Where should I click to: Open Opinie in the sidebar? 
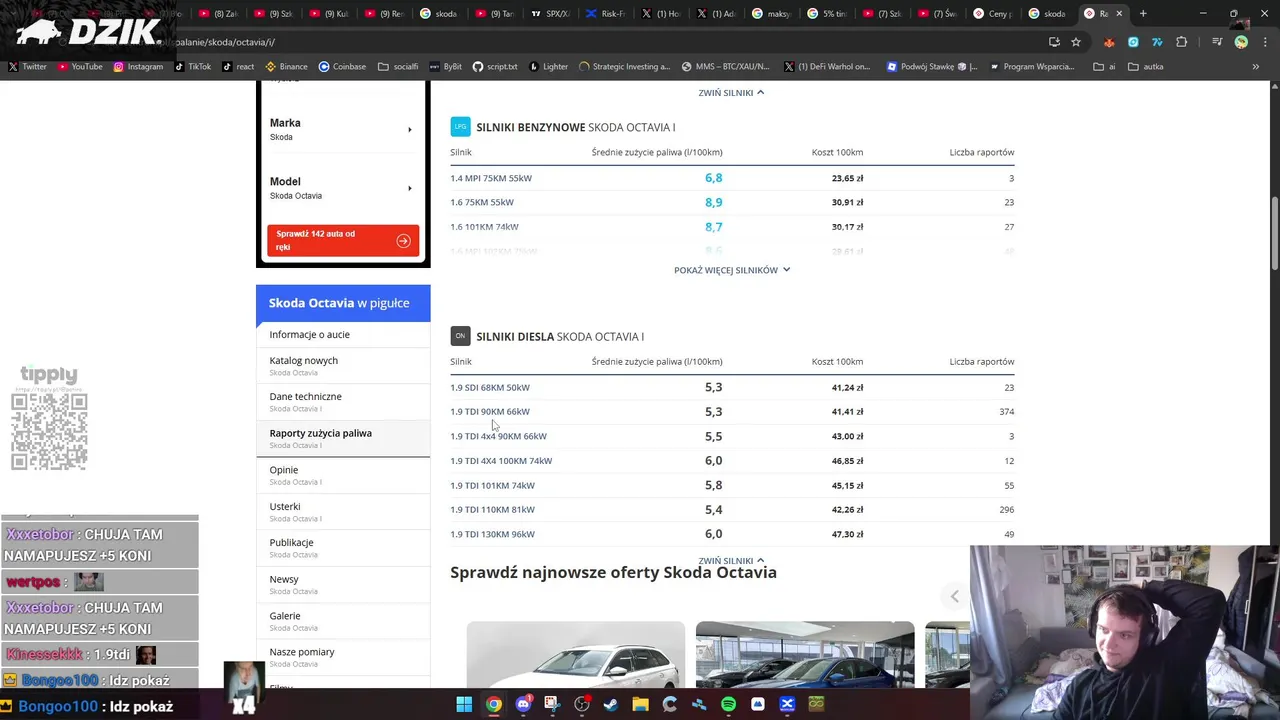tap(342, 474)
